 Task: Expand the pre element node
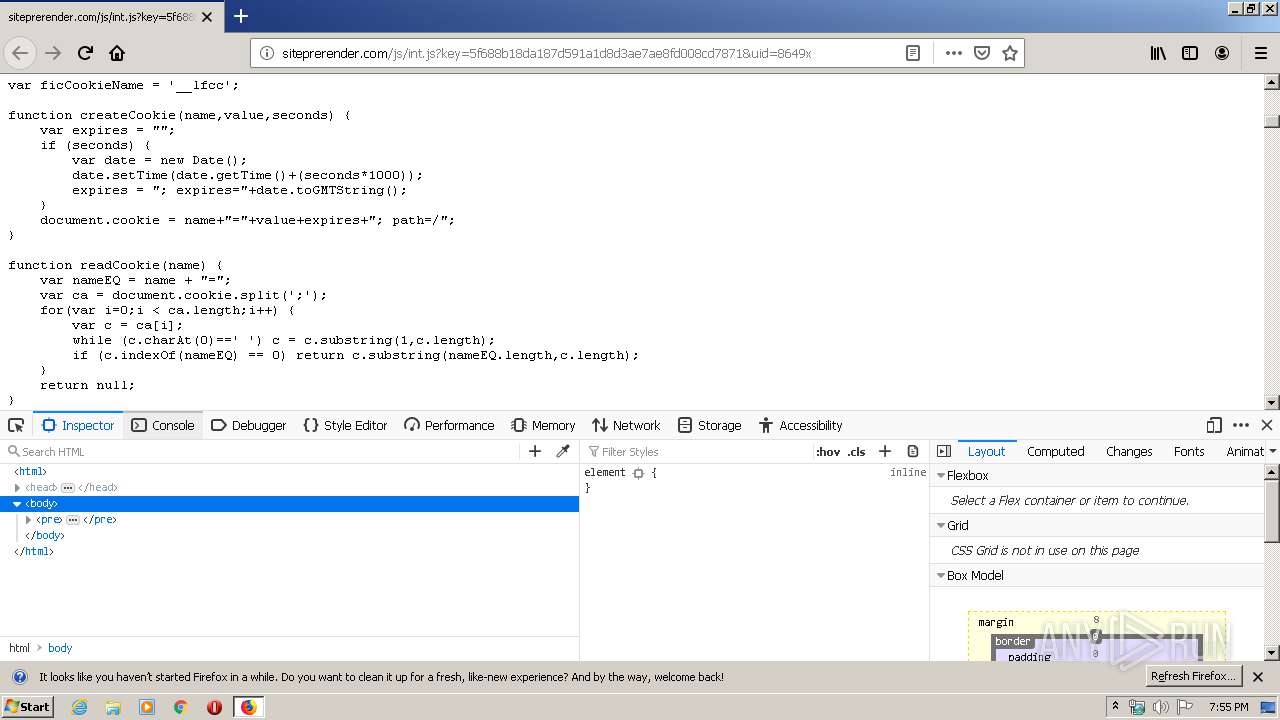click(29, 519)
